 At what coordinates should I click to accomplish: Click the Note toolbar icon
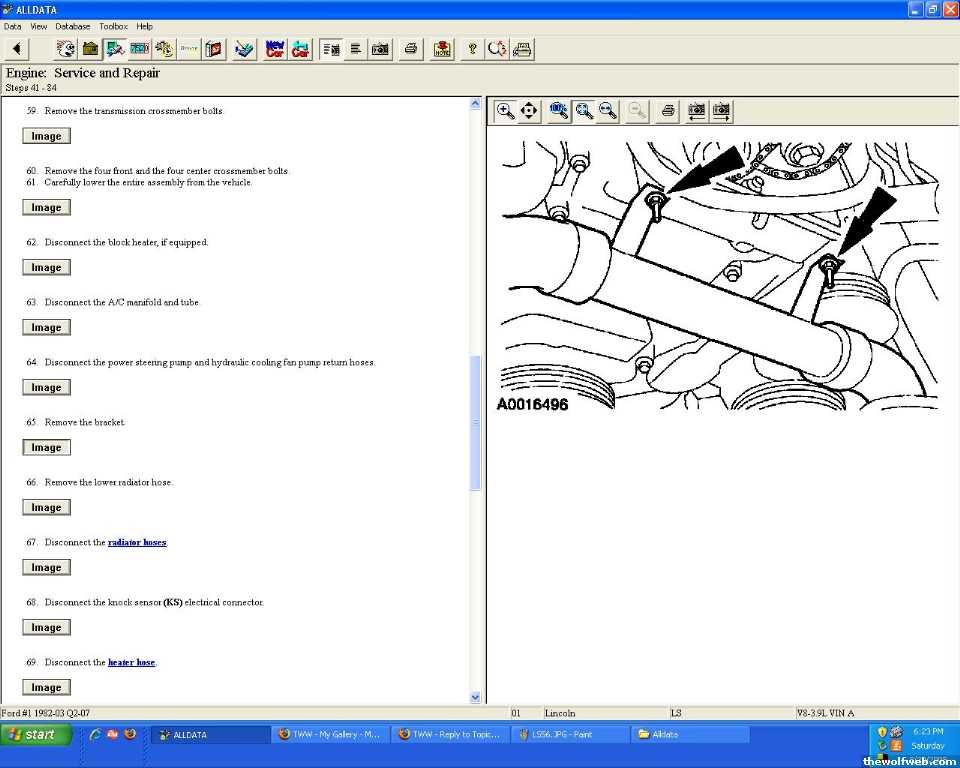[442, 48]
